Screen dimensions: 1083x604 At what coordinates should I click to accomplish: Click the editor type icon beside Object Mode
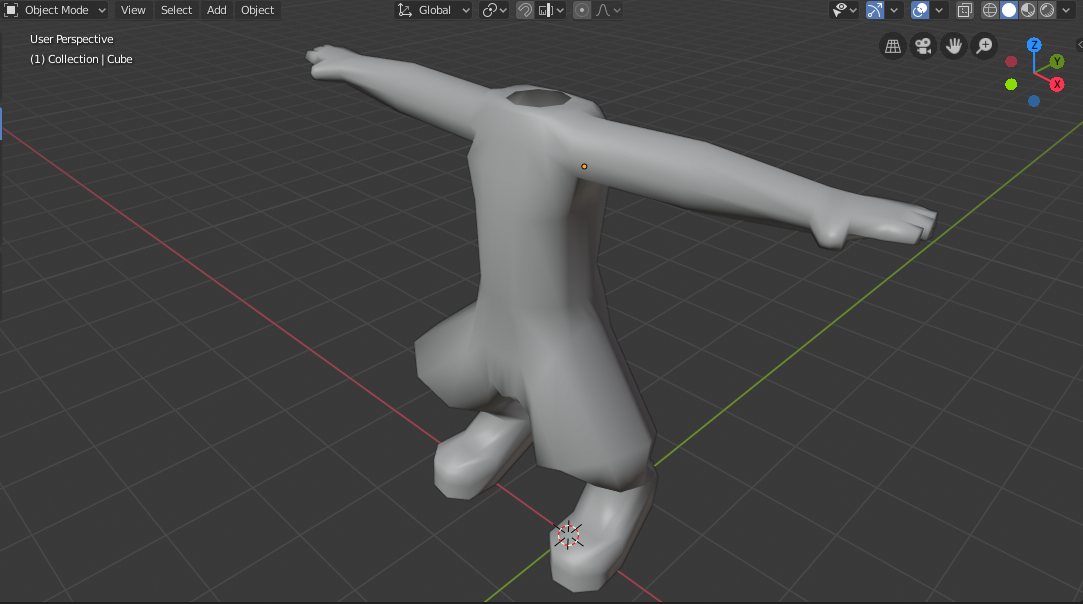pos(11,10)
